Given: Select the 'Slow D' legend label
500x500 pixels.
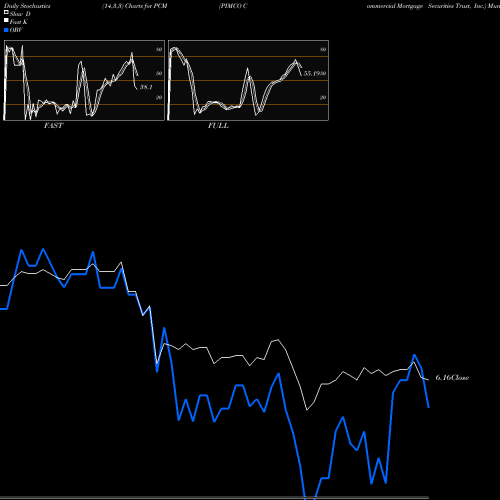Looking at the screenshot, I should pyautogui.click(x=20, y=14).
